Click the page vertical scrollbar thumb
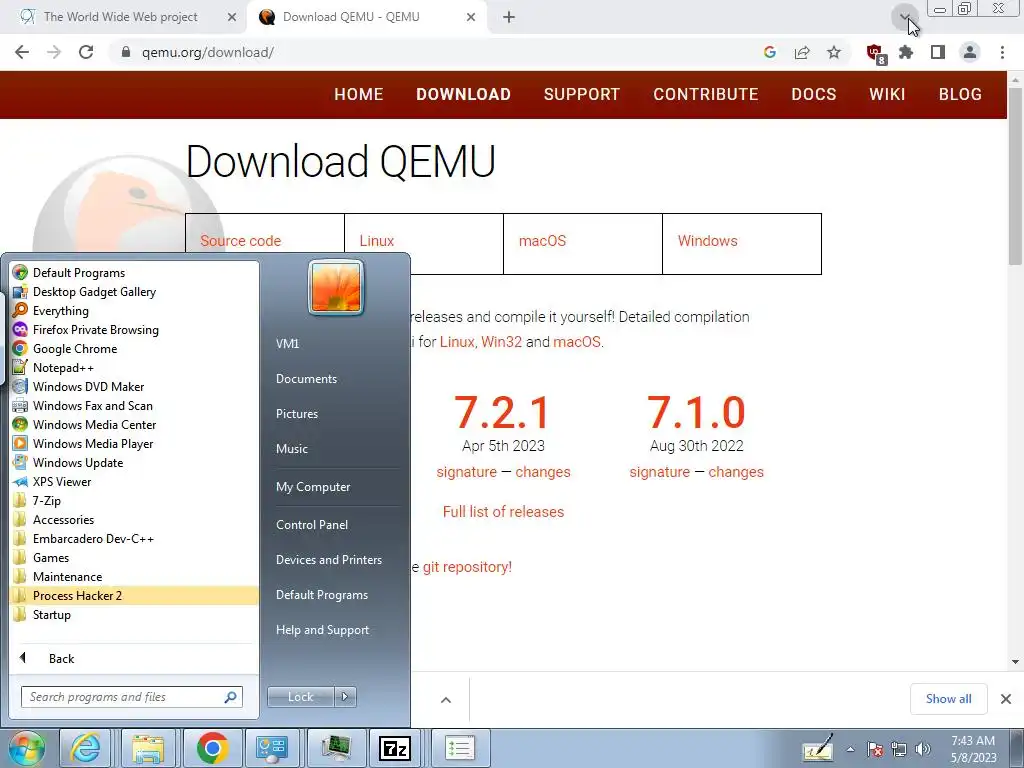1024x768 pixels. pyautogui.click(x=1015, y=176)
